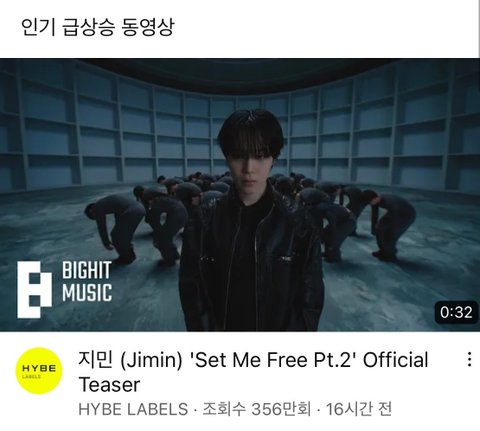
Task: Click the view count '조회수 356만회'
Action: click(x=257, y=409)
